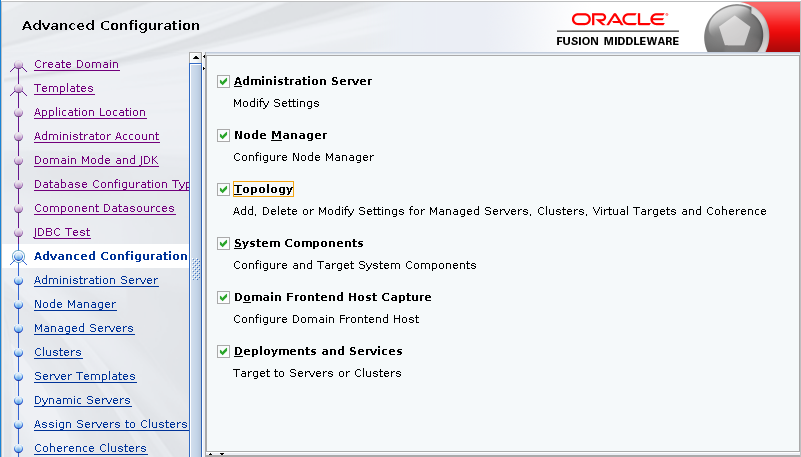The image size is (801, 457).
Task: Click the current-step icon for Advanced Configuration
Action: (x=17, y=257)
